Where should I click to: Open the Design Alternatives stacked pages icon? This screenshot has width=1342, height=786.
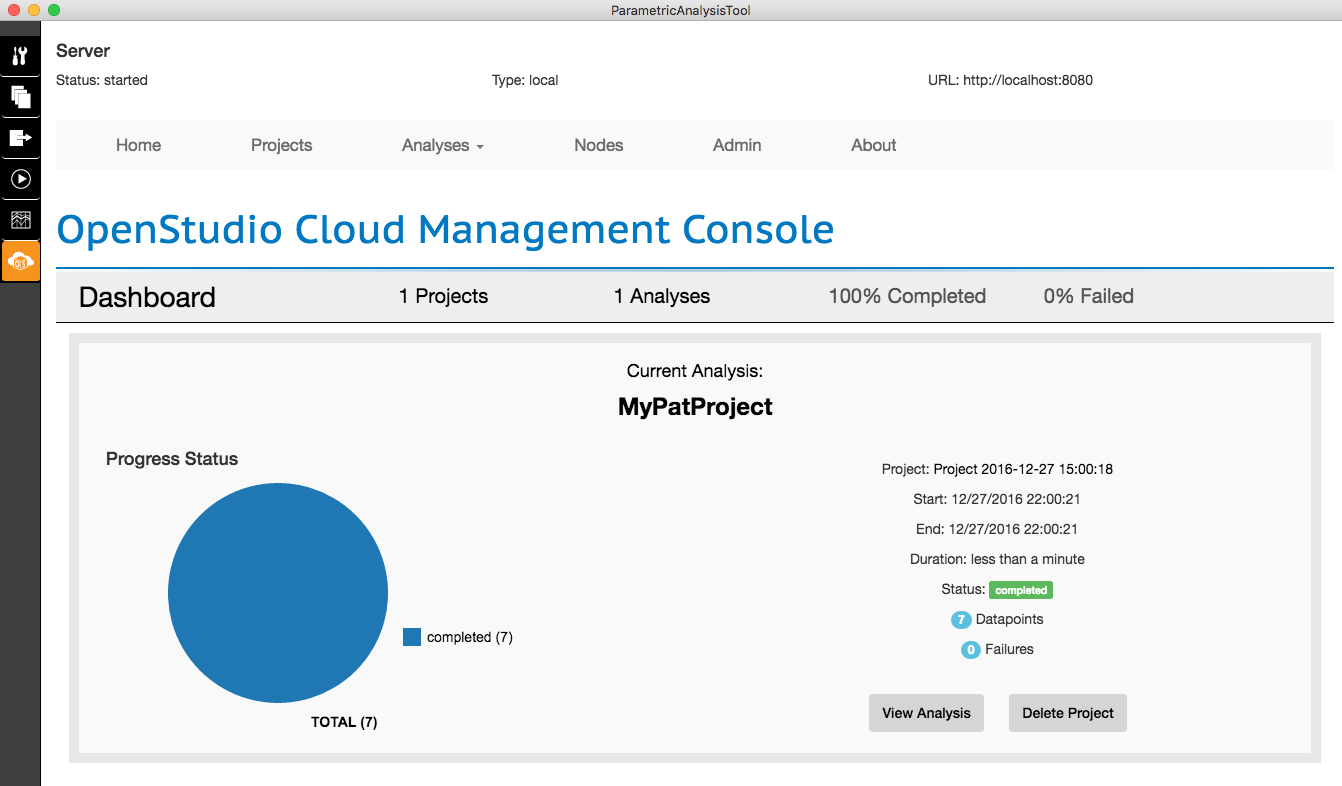coord(20,97)
